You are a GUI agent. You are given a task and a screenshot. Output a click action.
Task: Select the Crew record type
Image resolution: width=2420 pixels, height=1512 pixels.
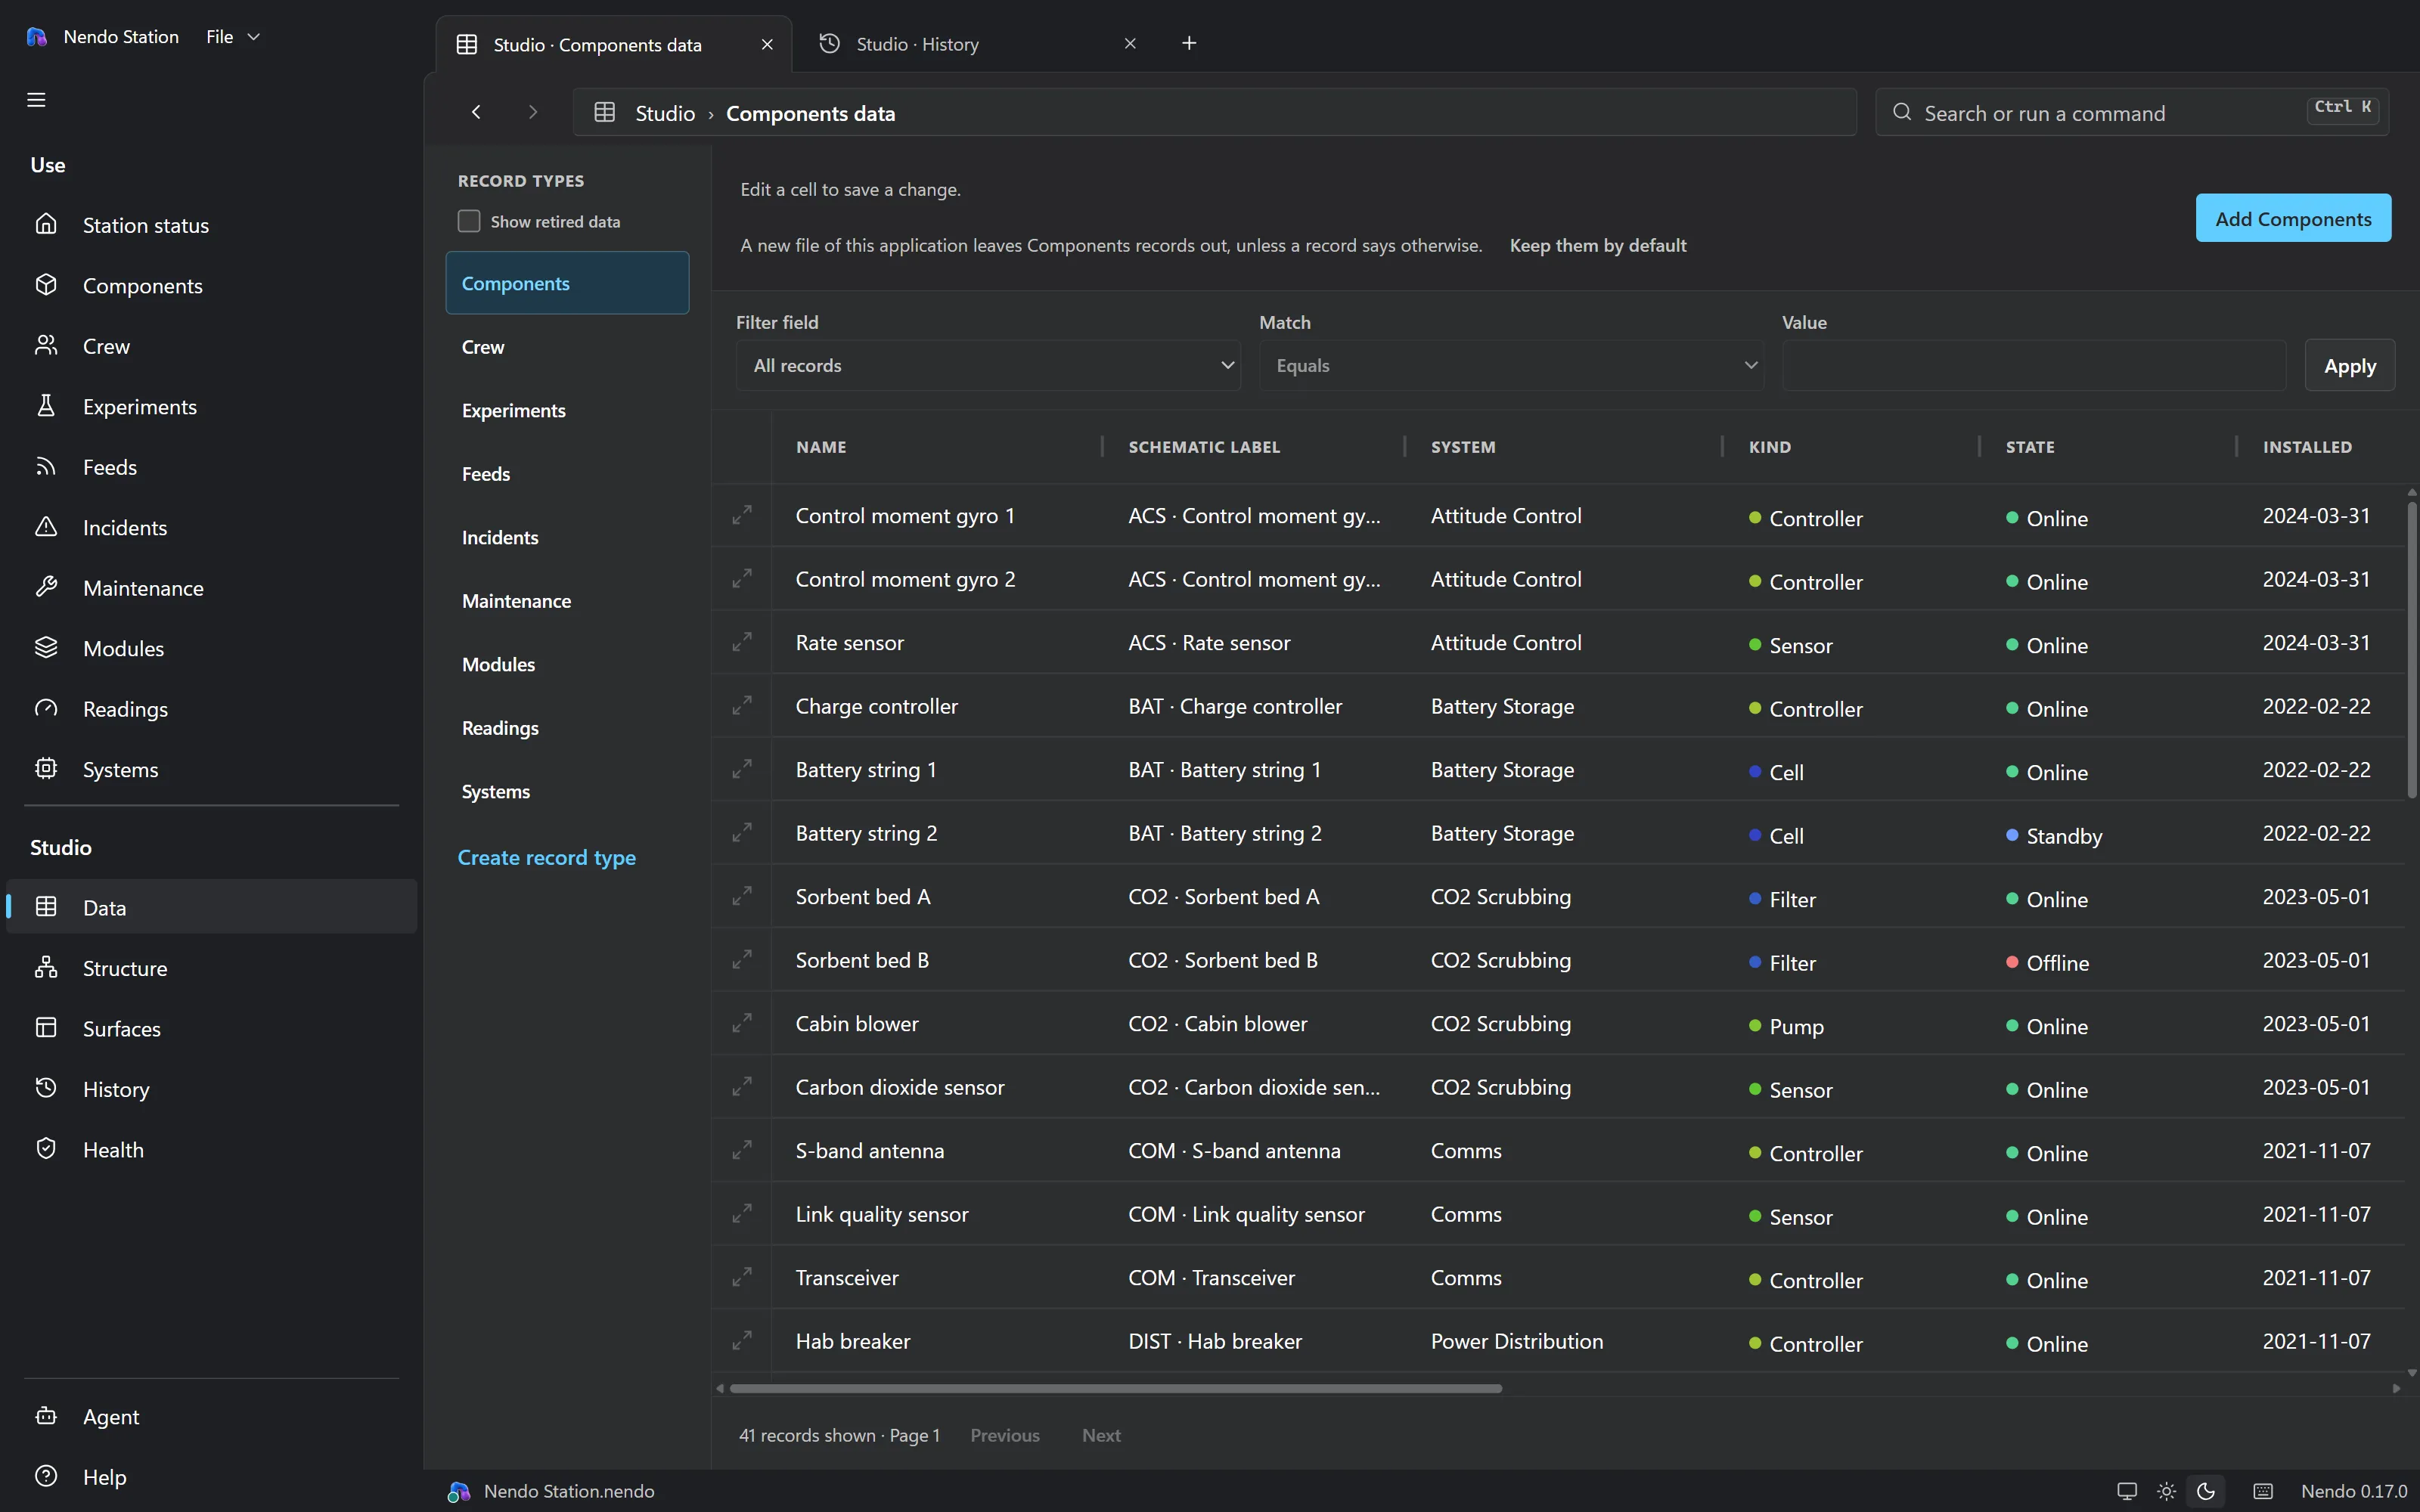click(x=567, y=347)
